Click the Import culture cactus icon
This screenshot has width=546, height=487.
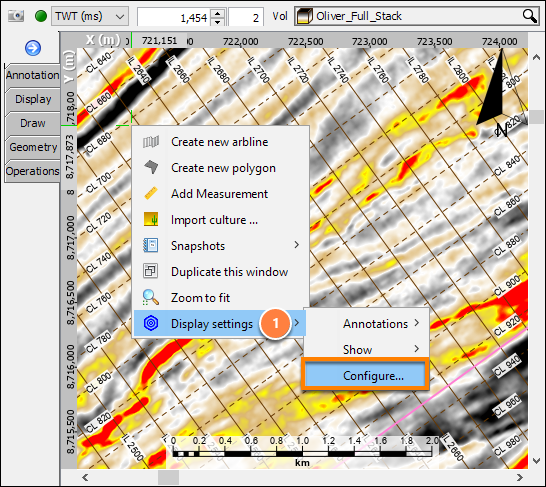click(151, 220)
